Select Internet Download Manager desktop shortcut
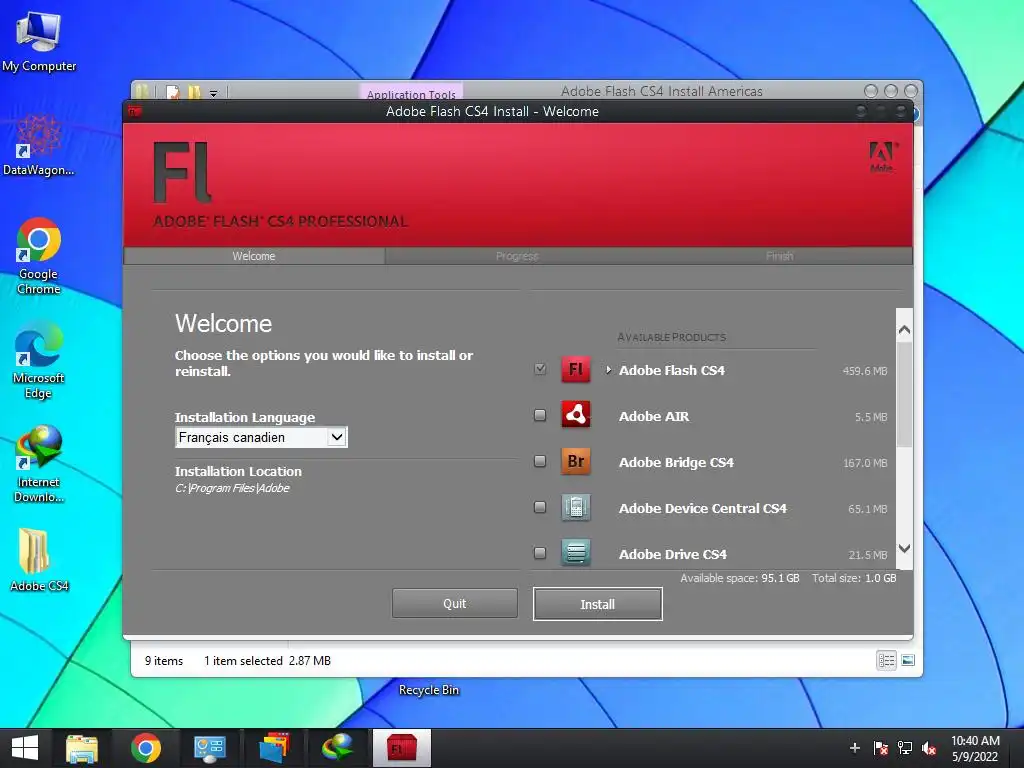The width and height of the screenshot is (1024, 768). pos(39,464)
